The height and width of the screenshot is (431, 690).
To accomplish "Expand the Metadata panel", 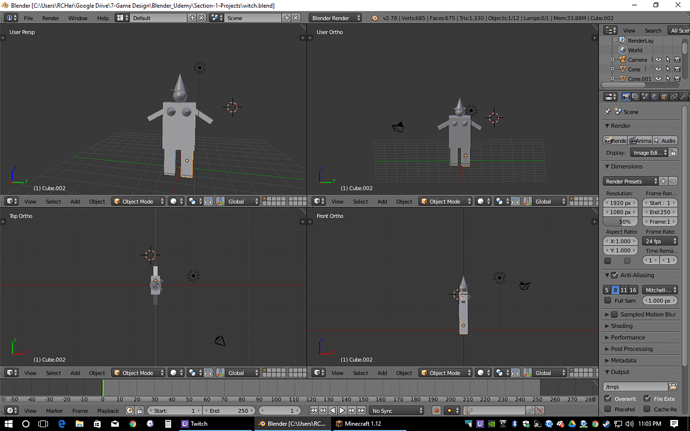I will tap(623, 360).
